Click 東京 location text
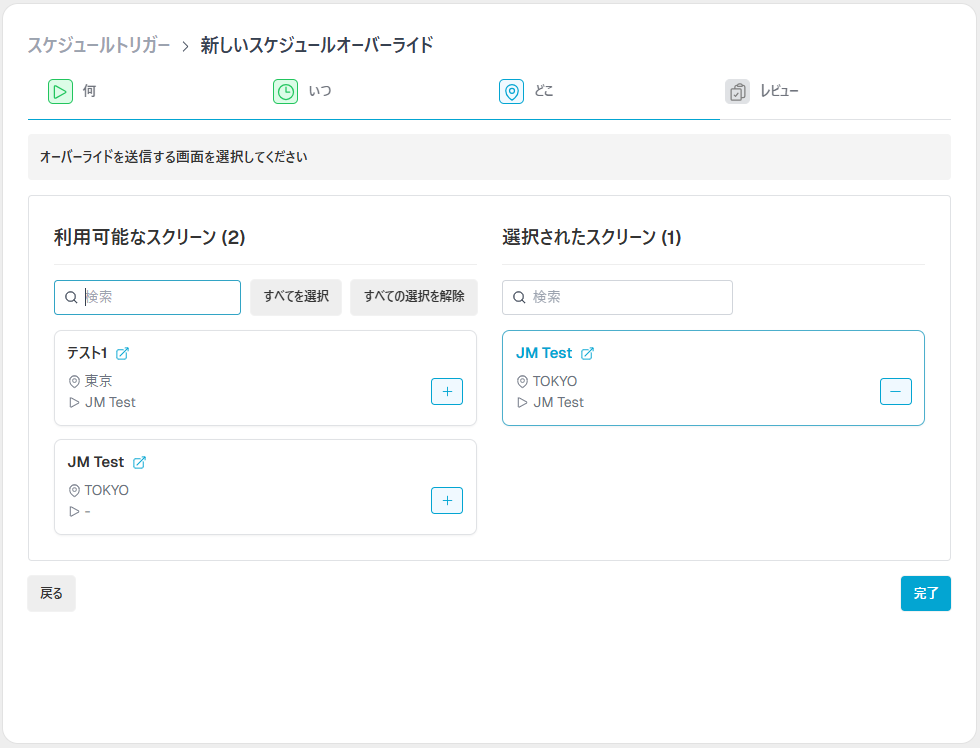Screen dimensions: 980x748 click(x=98, y=381)
